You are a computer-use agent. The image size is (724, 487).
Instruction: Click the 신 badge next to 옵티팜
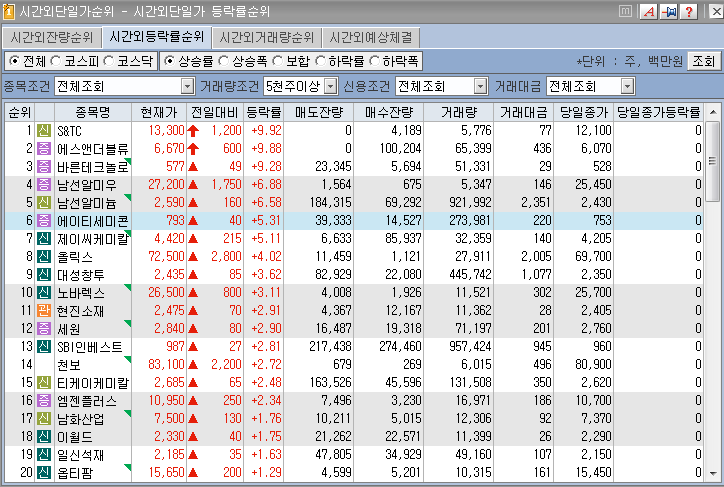pyautogui.click(x=44, y=473)
